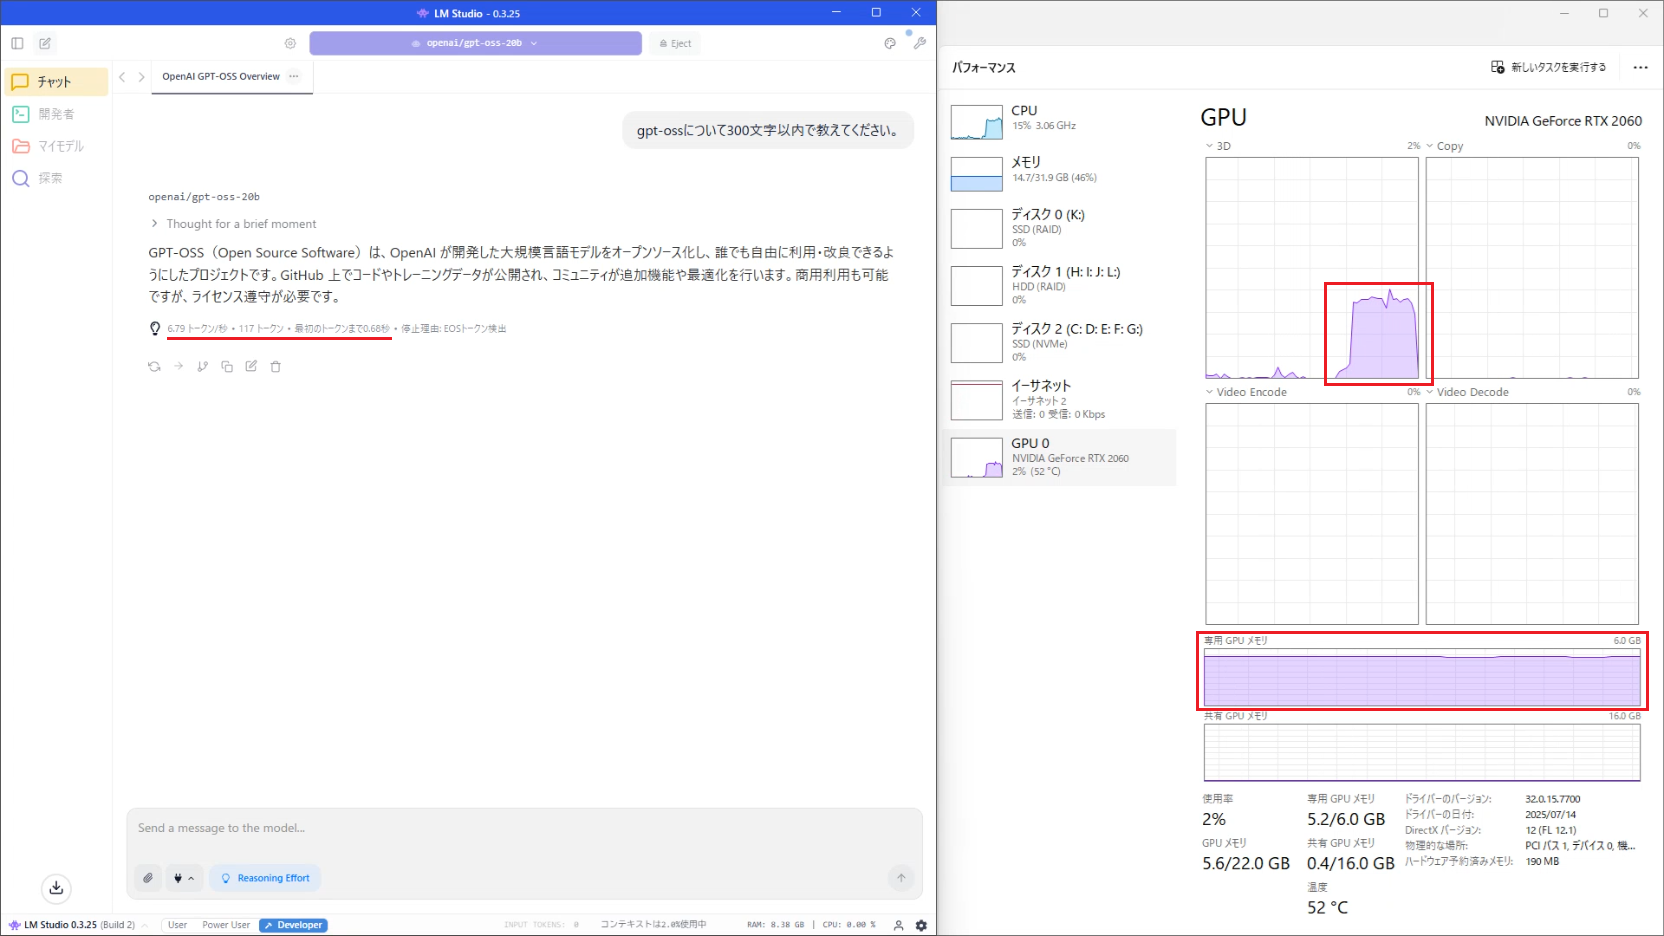This screenshot has height=936, width=1664.
Task: Select Developer mode in status bar
Action: pyautogui.click(x=294, y=925)
